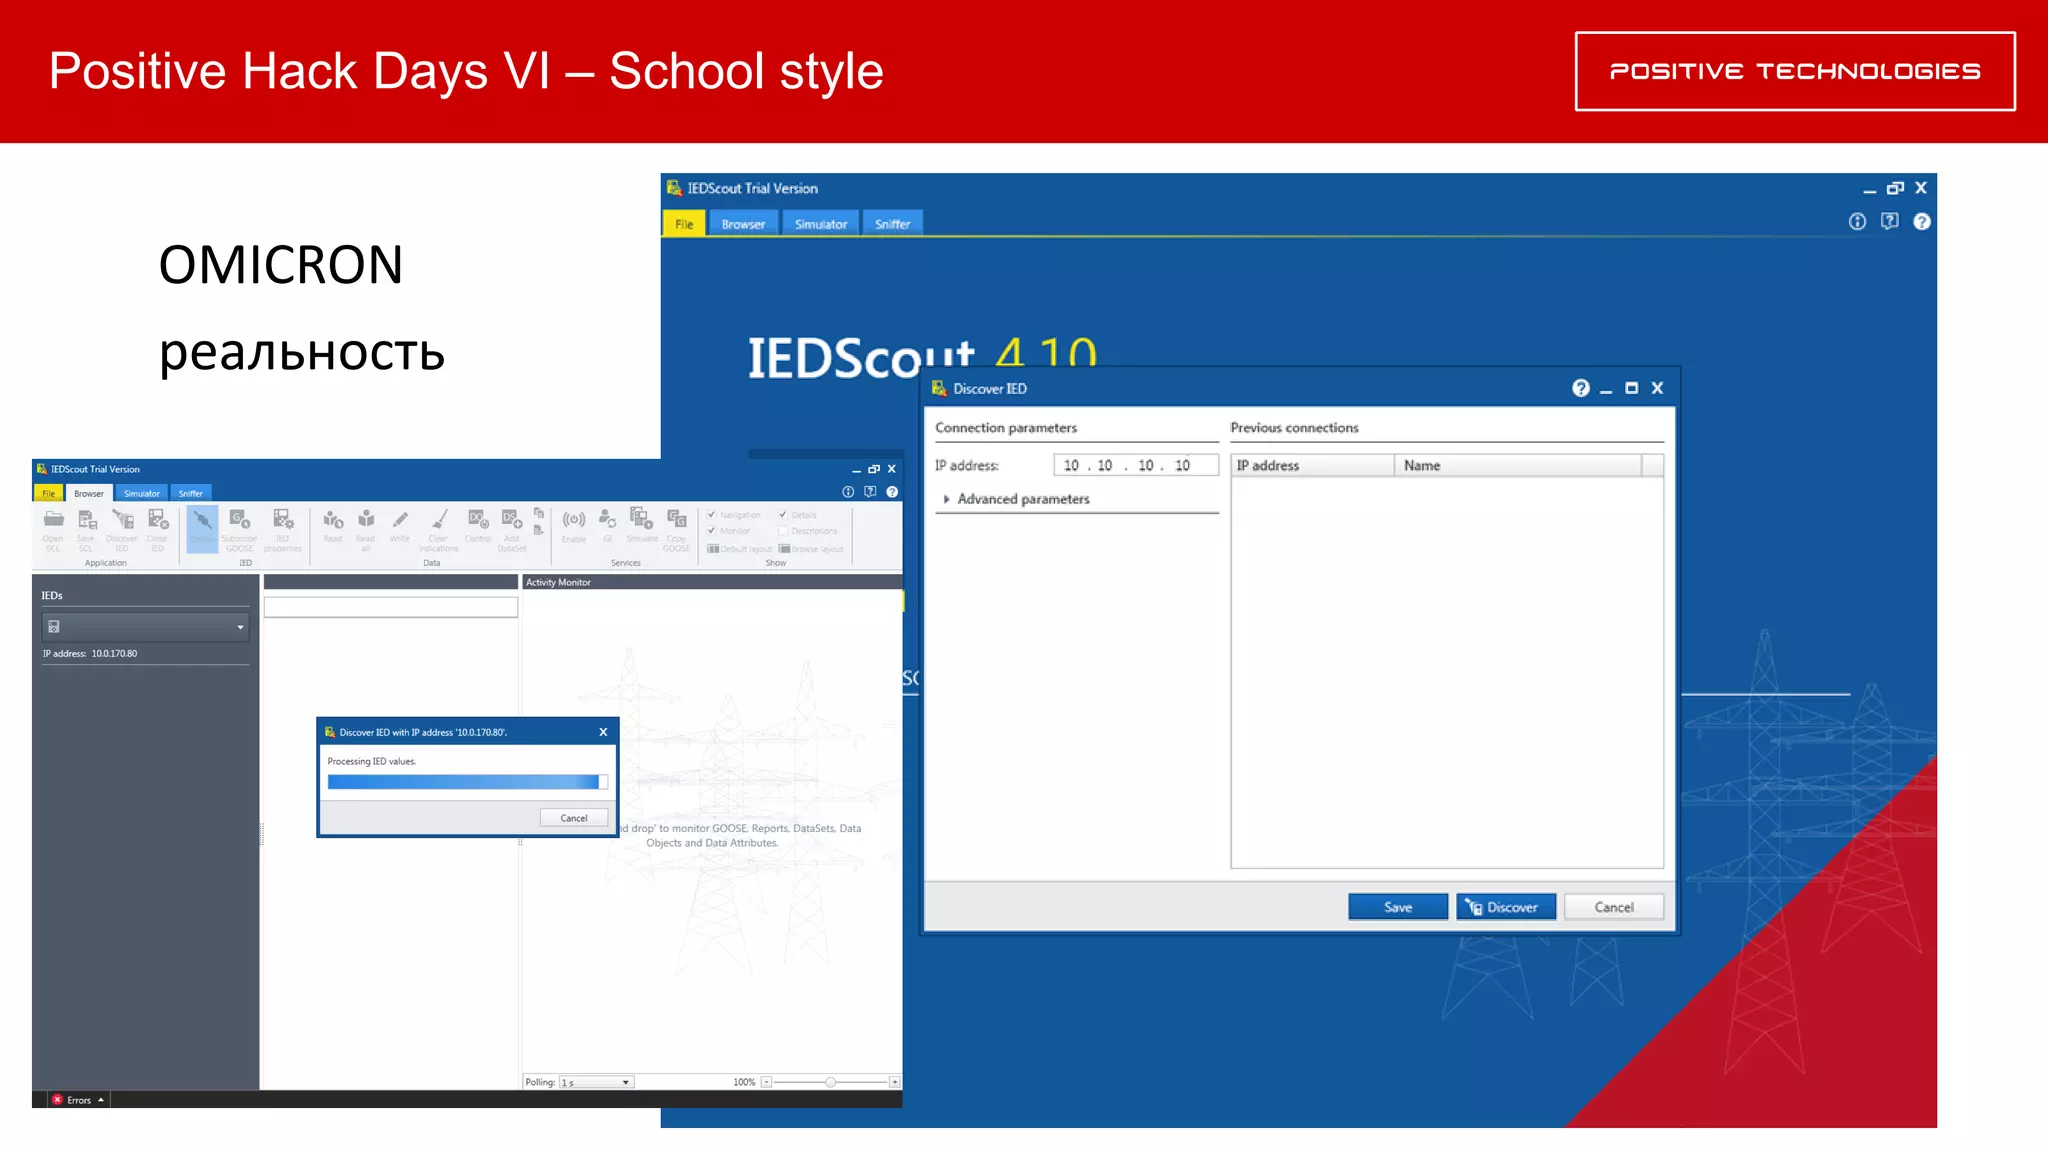This screenshot has height=1152, width=2048.
Task: Click the feedback icon in the large IEDScout window
Action: [1889, 222]
